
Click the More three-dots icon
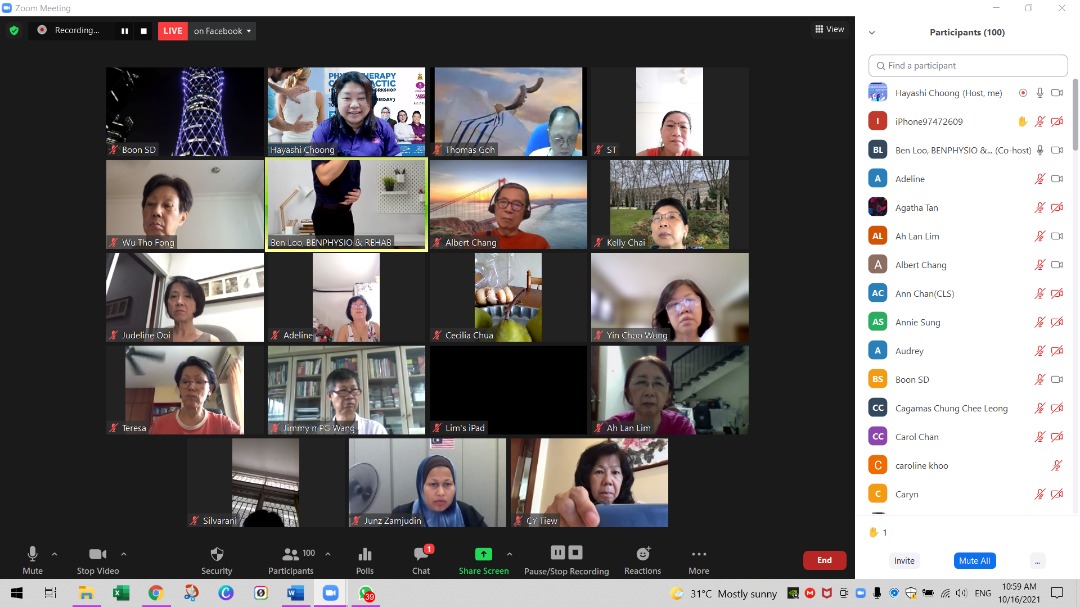coord(699,554)
